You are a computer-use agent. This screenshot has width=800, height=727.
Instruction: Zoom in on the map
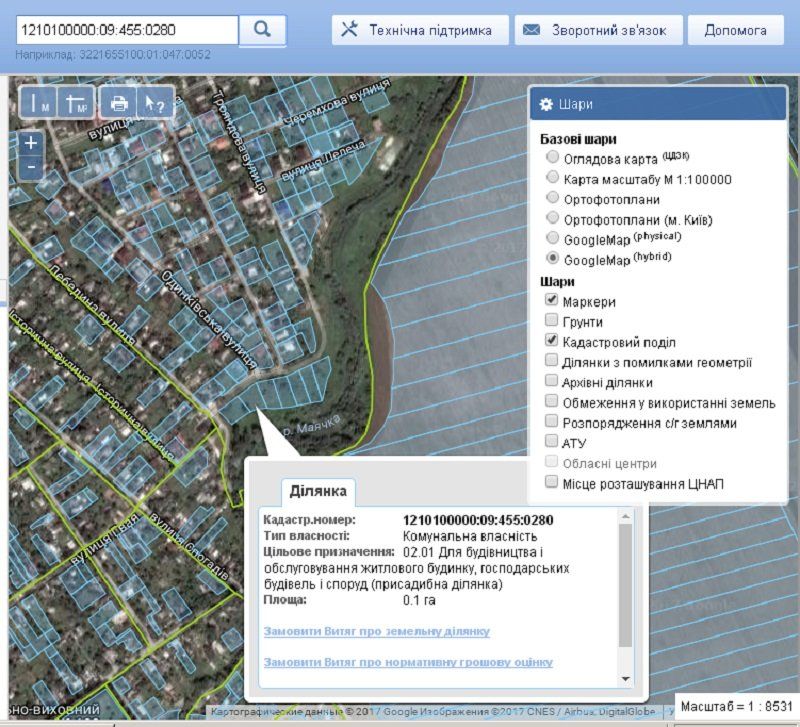click(x=31, y=143)
